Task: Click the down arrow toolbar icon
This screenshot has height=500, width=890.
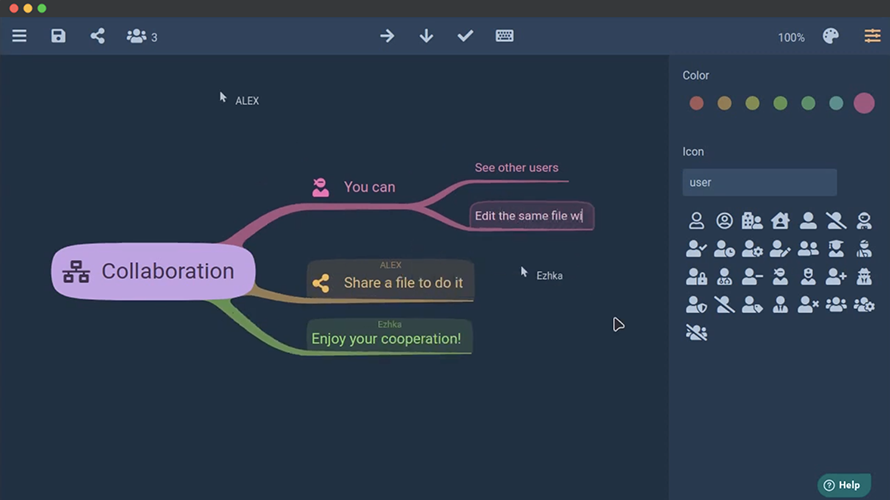Action: click(x=426, y=36)
